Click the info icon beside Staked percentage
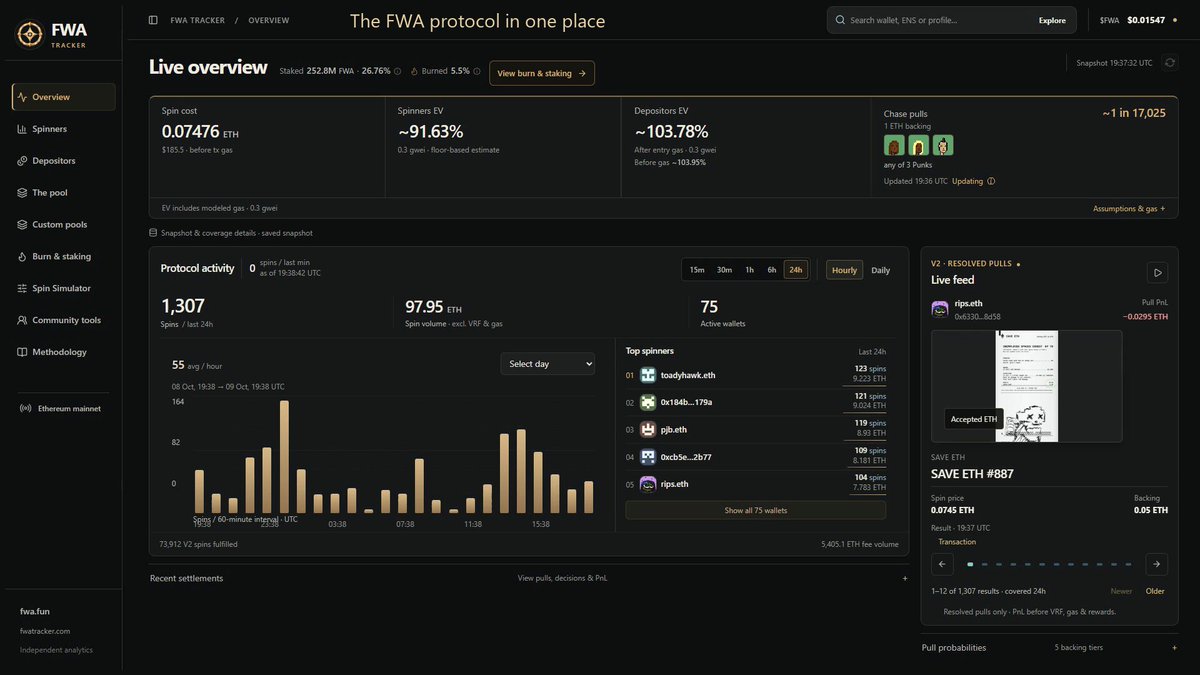The width and height of the screenshot is (1200, 675). pos(398,71)
